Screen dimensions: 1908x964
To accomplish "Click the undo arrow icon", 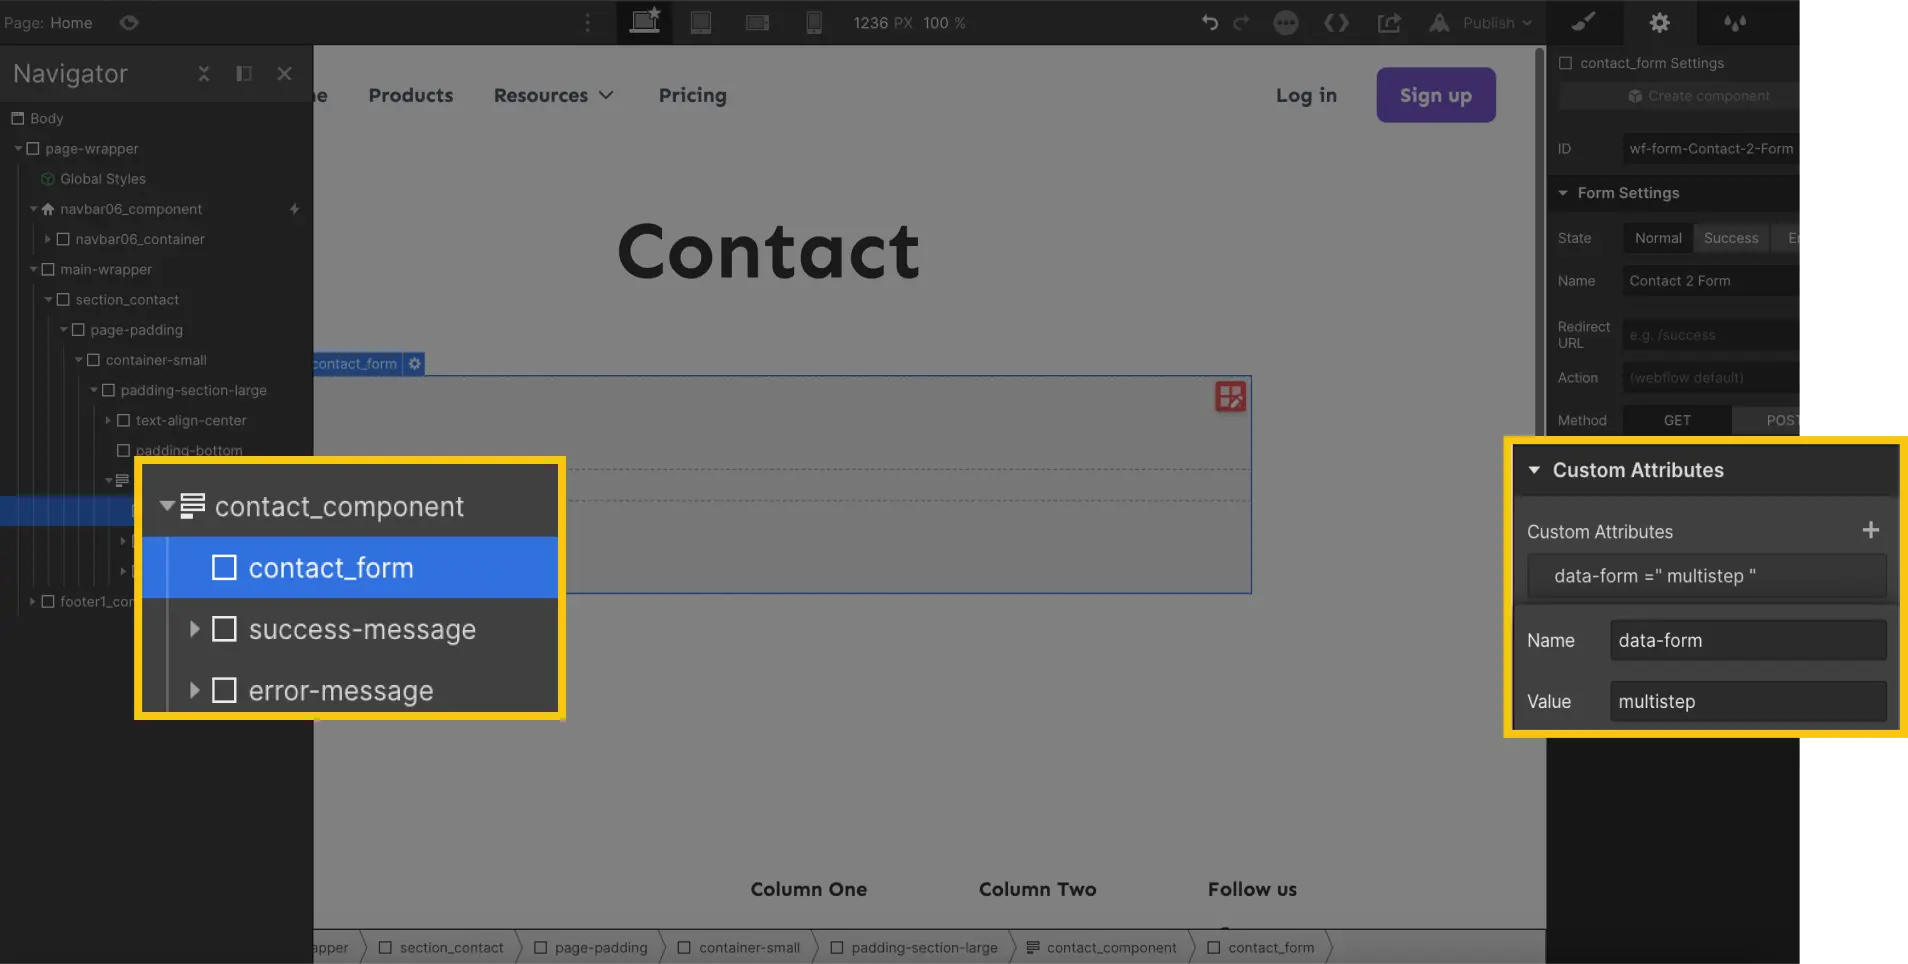I will pos(1211,22).
